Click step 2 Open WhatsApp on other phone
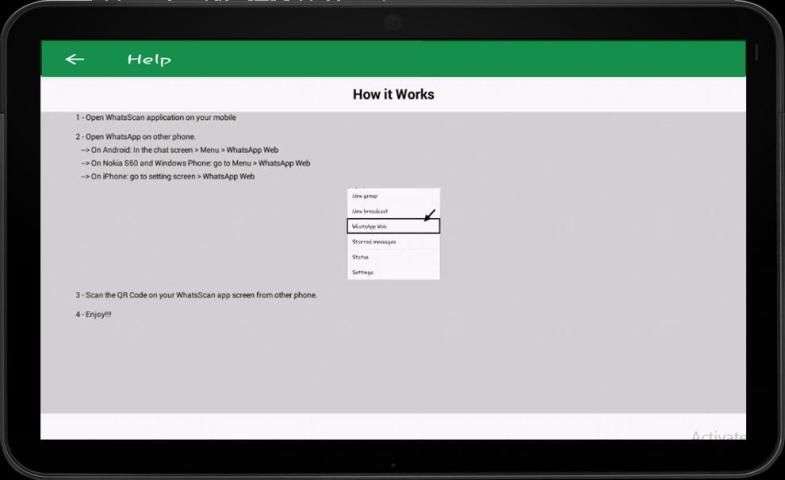Viewport: 785px width, 480px height. pos(136,137)
